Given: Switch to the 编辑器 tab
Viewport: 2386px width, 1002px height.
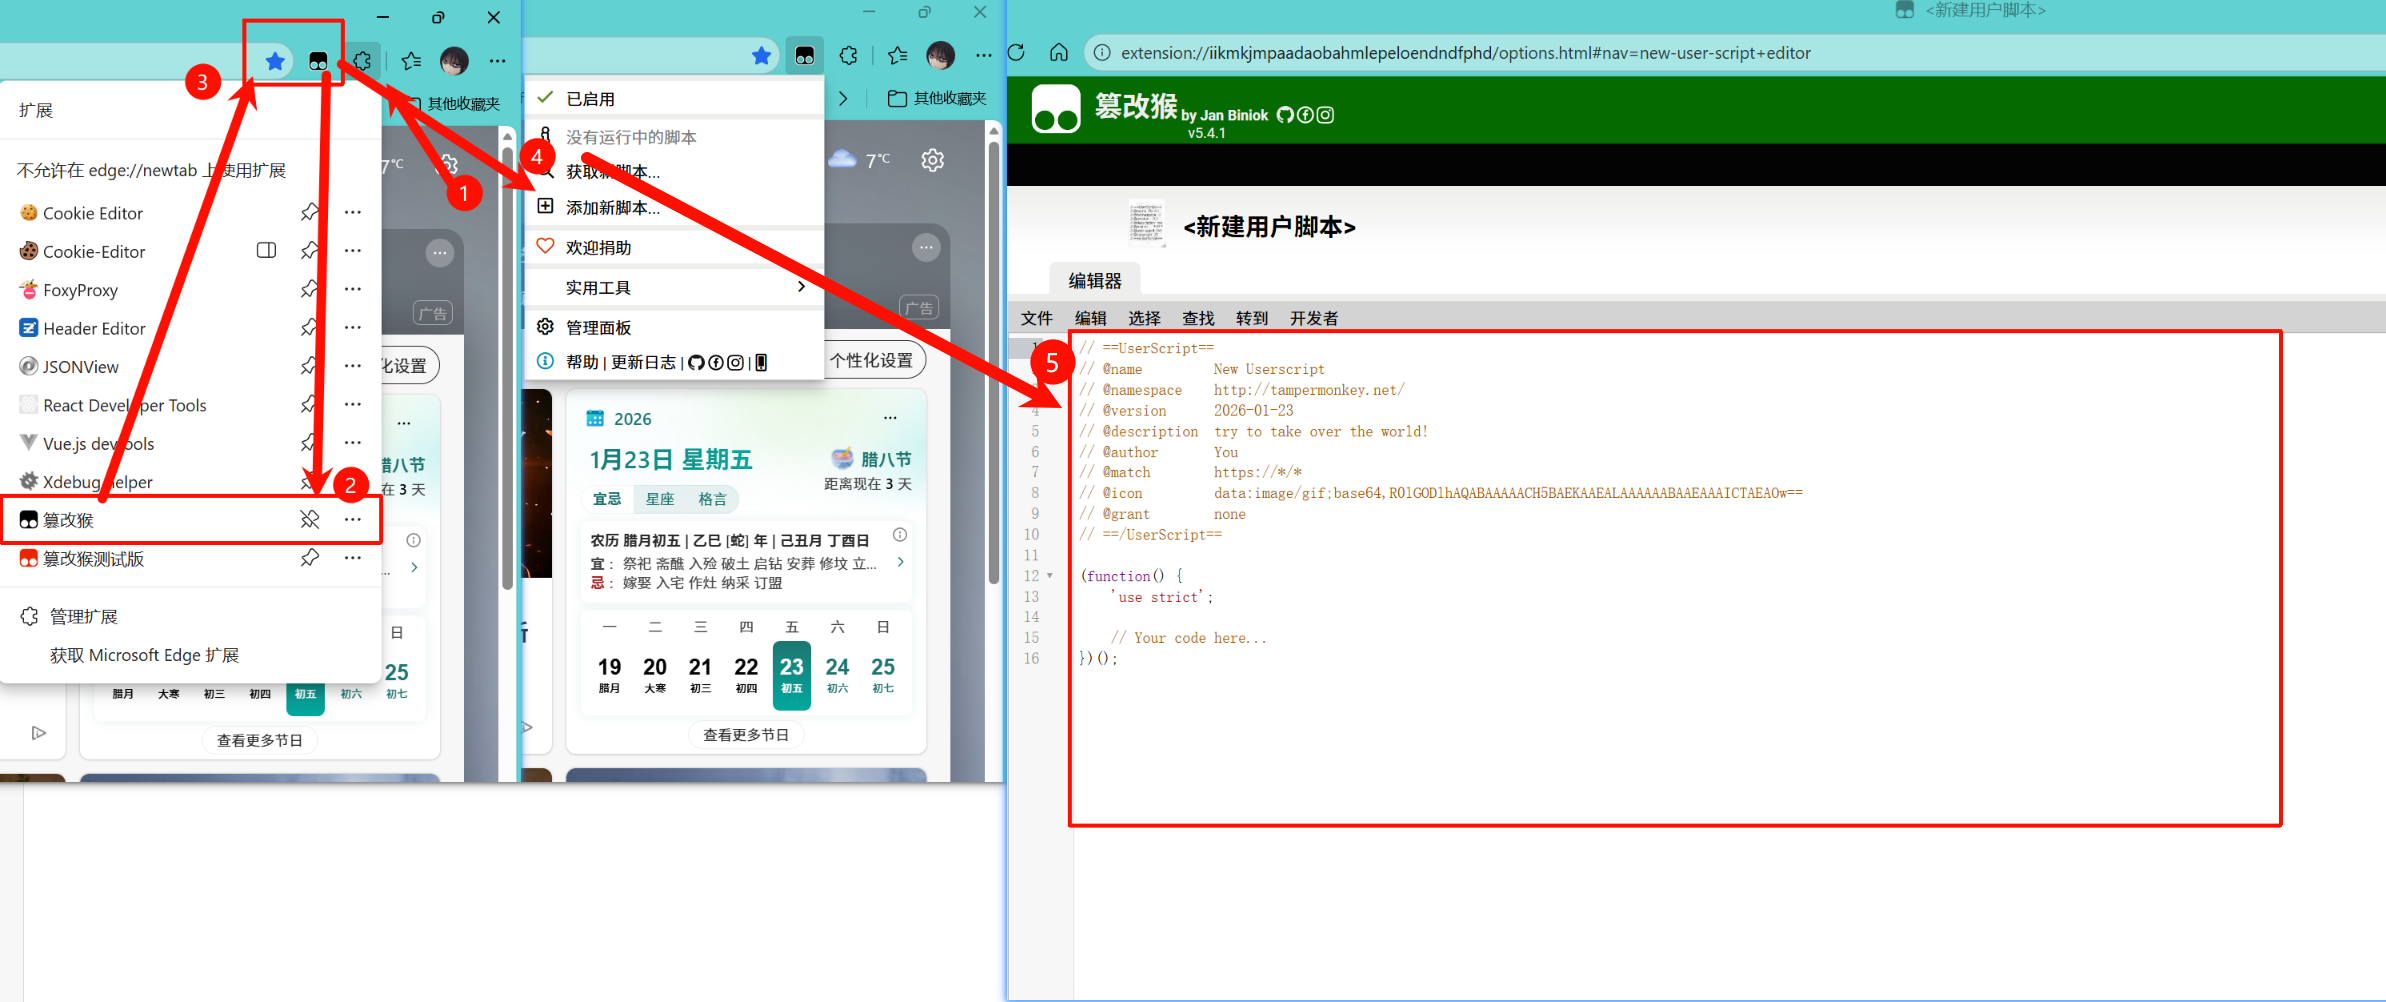Looking at the screenshot, I should pos(1095,281).
